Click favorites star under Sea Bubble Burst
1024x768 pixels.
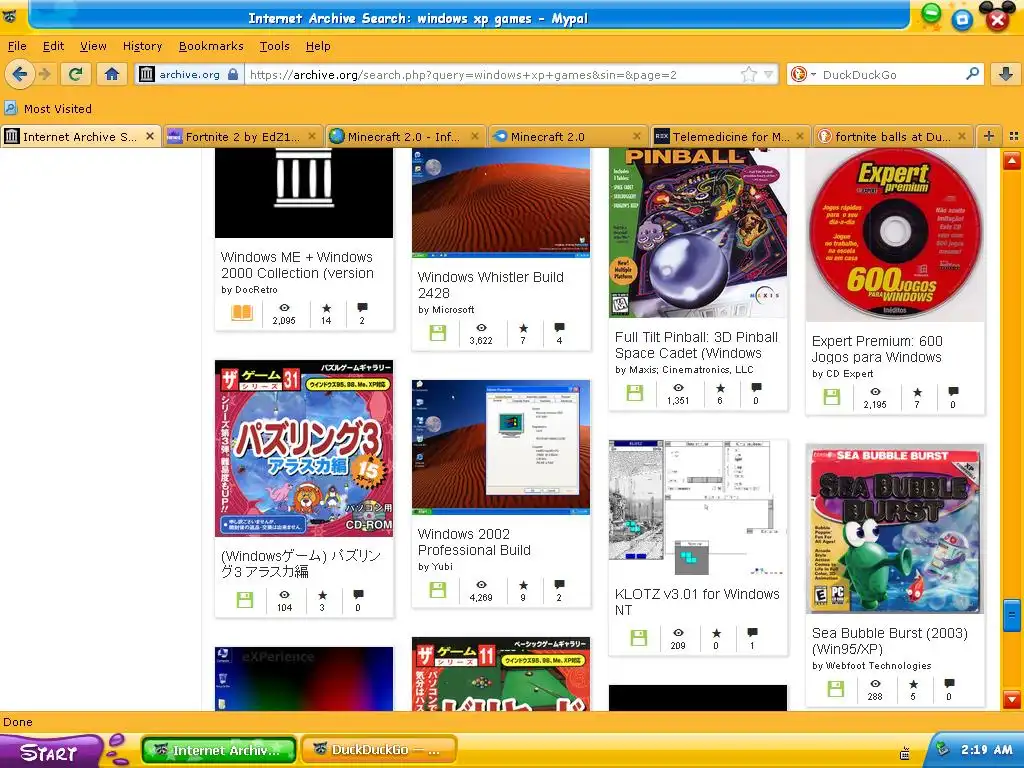pyautogui.click(x=913, y=684)
